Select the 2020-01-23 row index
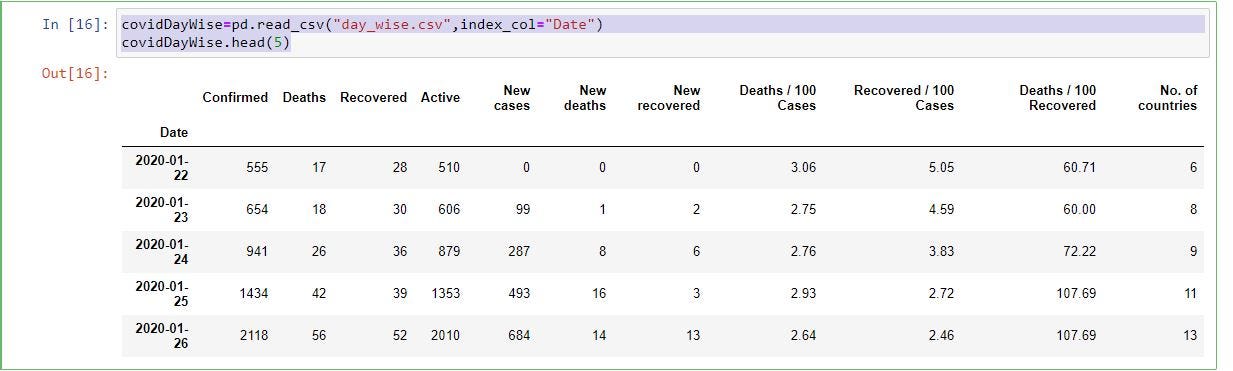 pyautogui.click(x=162, y=209)
